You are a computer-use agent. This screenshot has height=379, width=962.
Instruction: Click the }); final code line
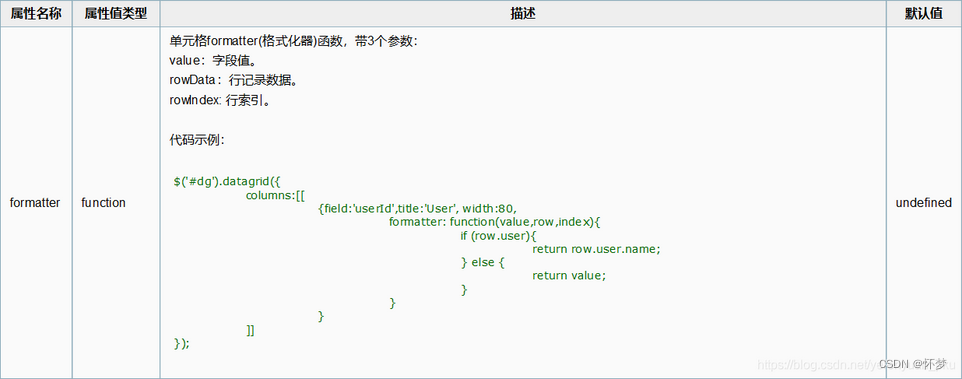click(182, 343)
